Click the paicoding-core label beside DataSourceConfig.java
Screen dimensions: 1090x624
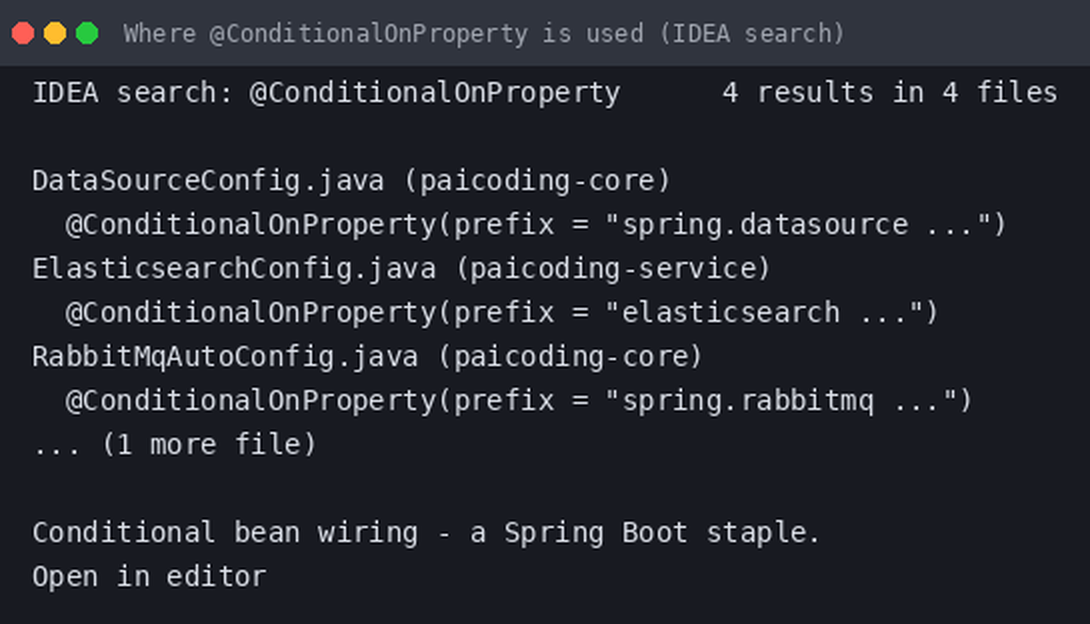(537, 181)
